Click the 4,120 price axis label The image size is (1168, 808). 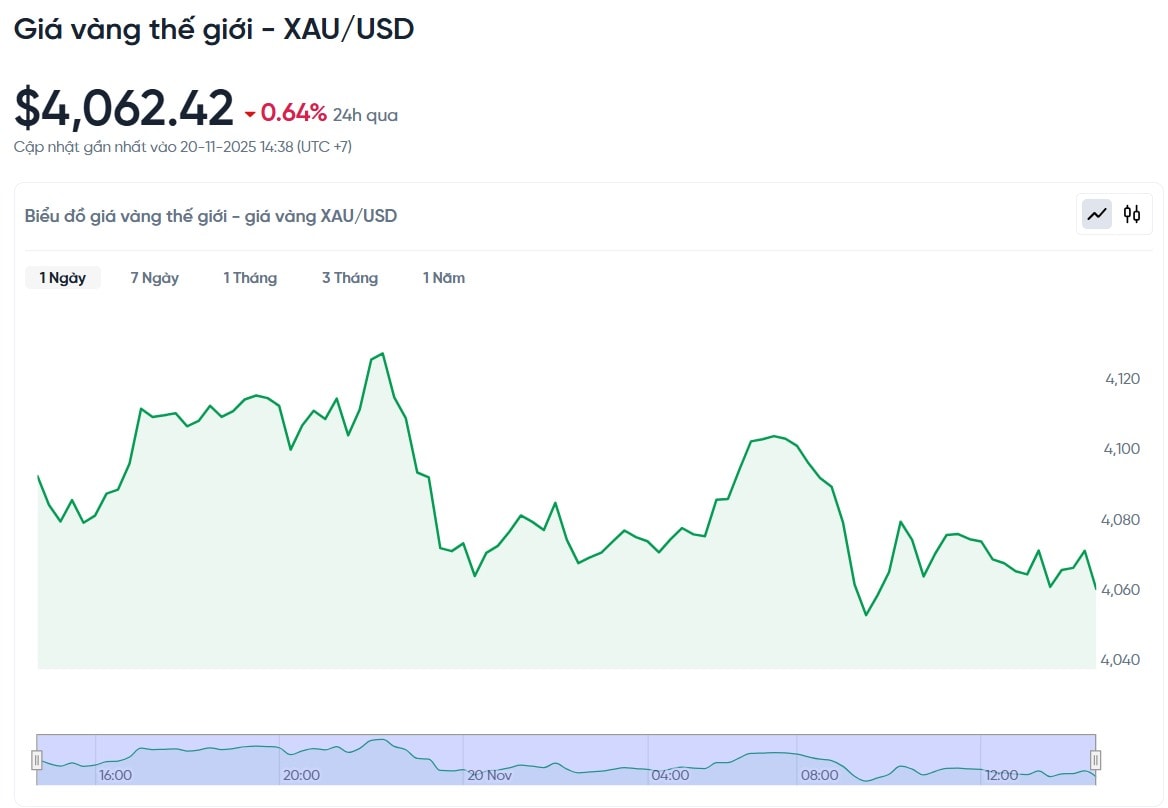tap(1122, 379)
